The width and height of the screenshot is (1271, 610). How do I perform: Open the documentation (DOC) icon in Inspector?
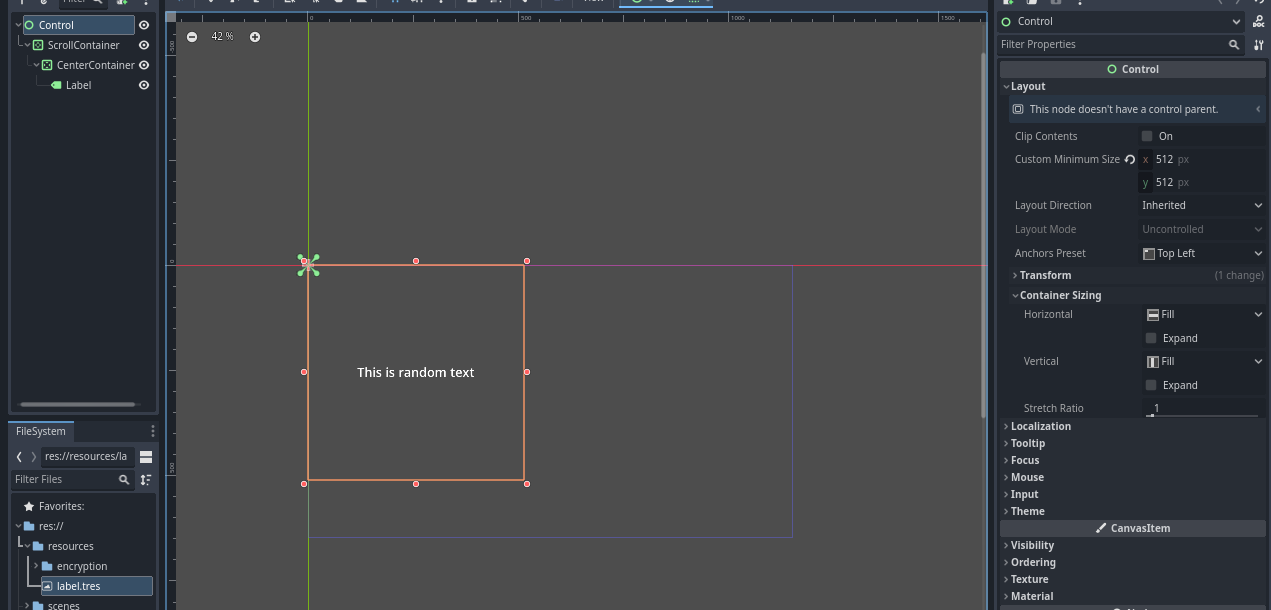pos(1258,22)
